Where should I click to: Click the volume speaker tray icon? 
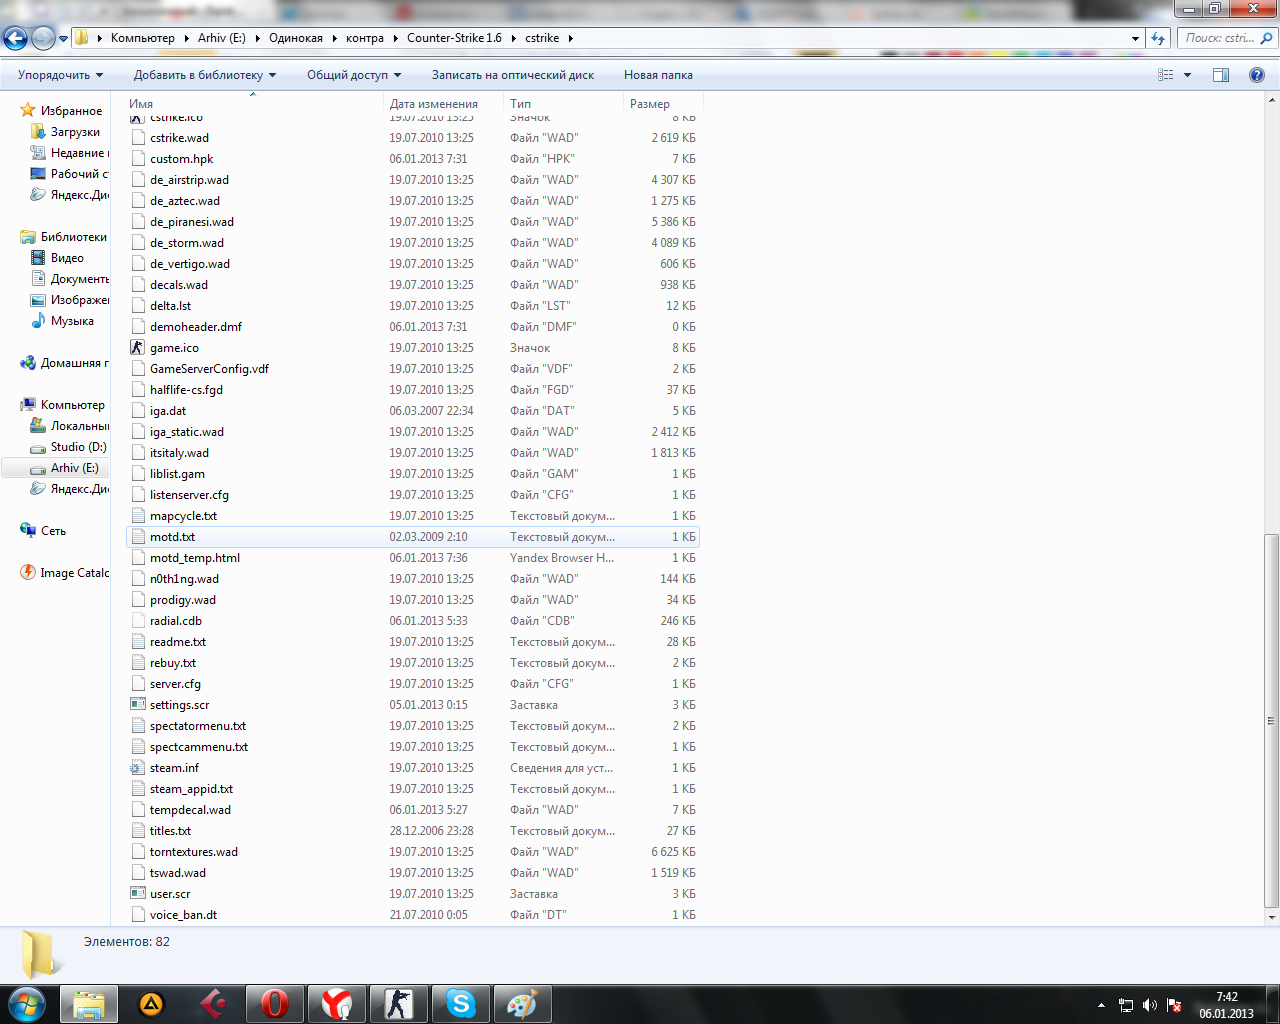point(1150,1005)
